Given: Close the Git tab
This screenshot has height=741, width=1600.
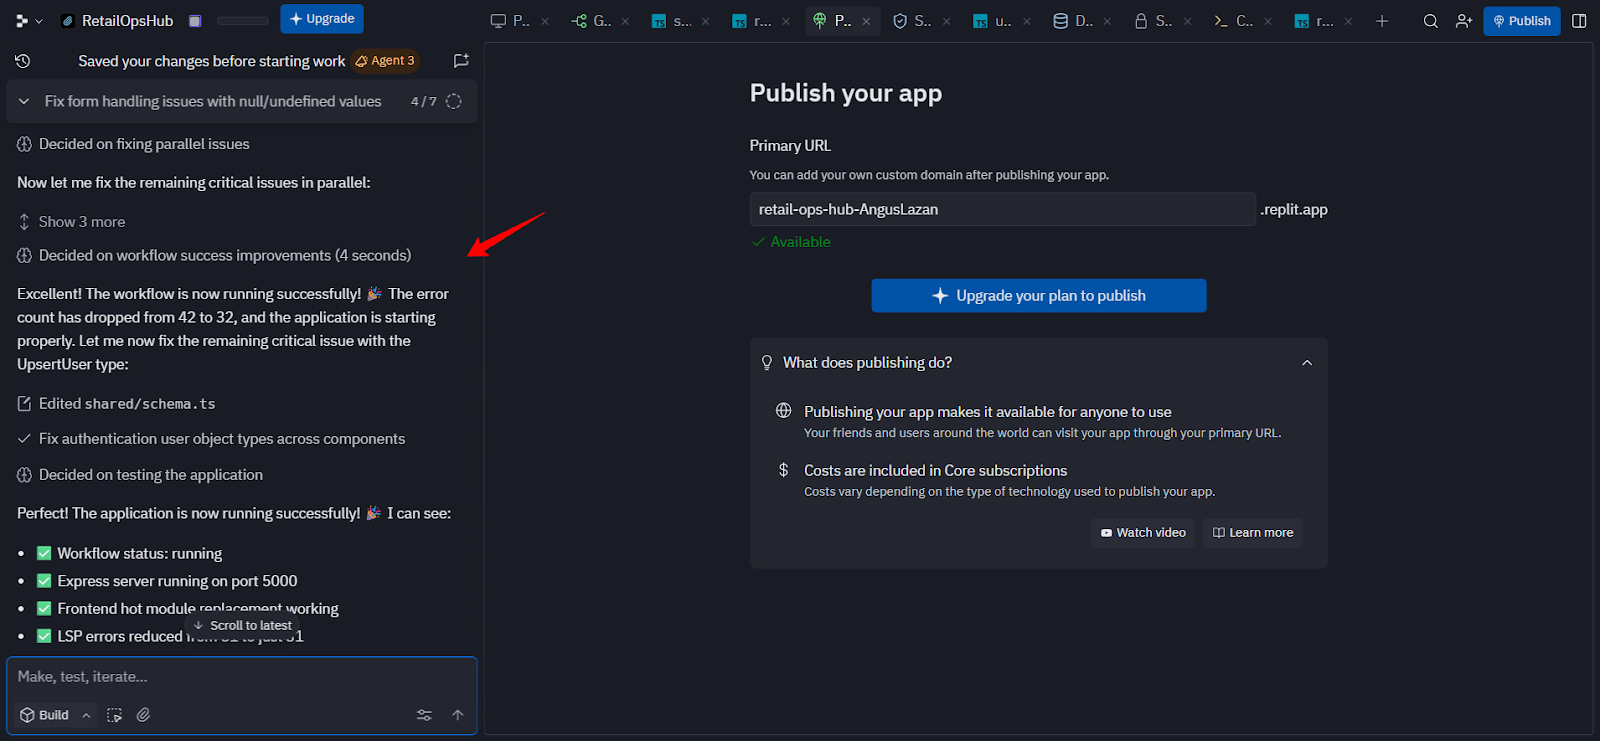Looking at the screenshot, I should pyautogui.click(x=625, y=21).
